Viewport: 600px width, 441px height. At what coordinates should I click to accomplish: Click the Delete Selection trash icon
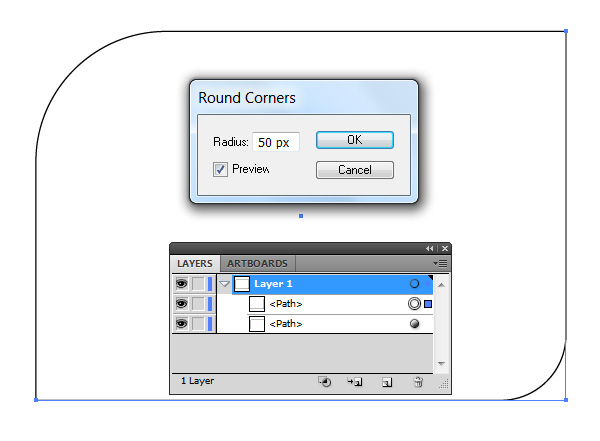pyautogui.click(x=418, y=382)
